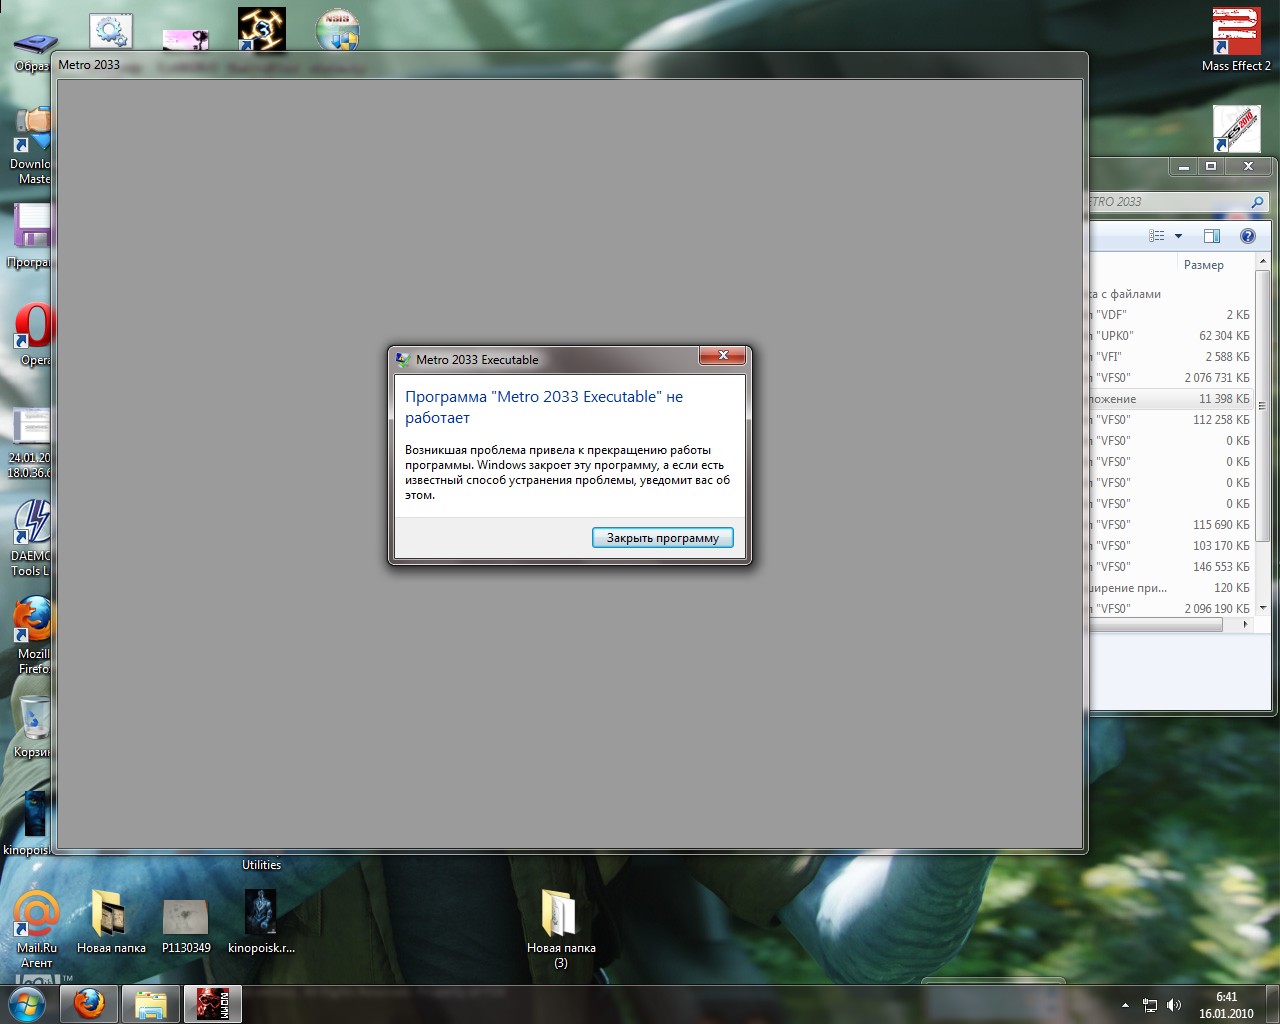Select the file row sized 103 170 КБ

(1170, 546)
